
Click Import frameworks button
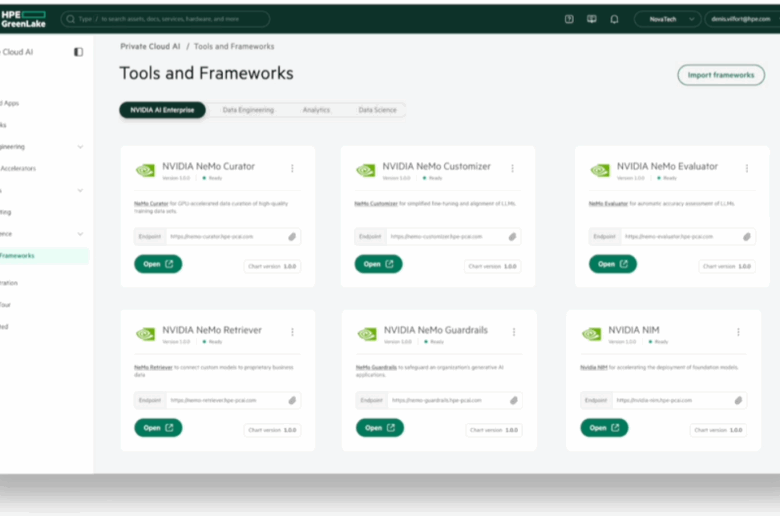[x=721, y=75]
